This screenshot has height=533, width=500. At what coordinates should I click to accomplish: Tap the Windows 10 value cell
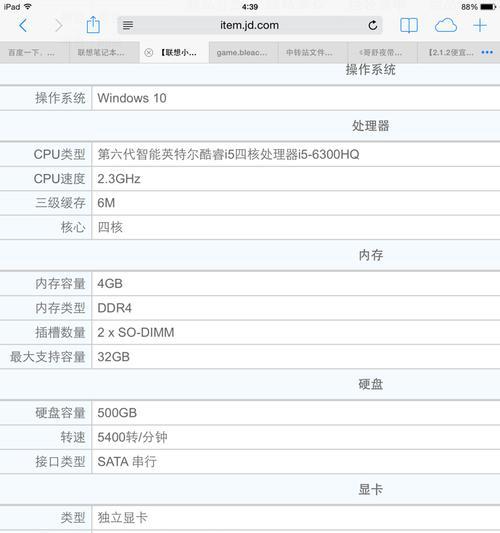(296, 98)
